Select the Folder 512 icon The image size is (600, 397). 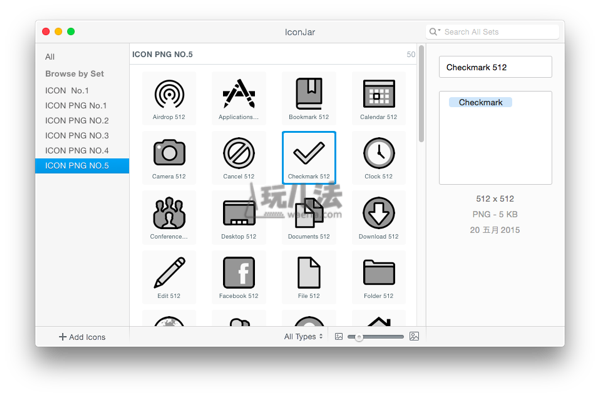pyautogui.click(x=378, y=277)
